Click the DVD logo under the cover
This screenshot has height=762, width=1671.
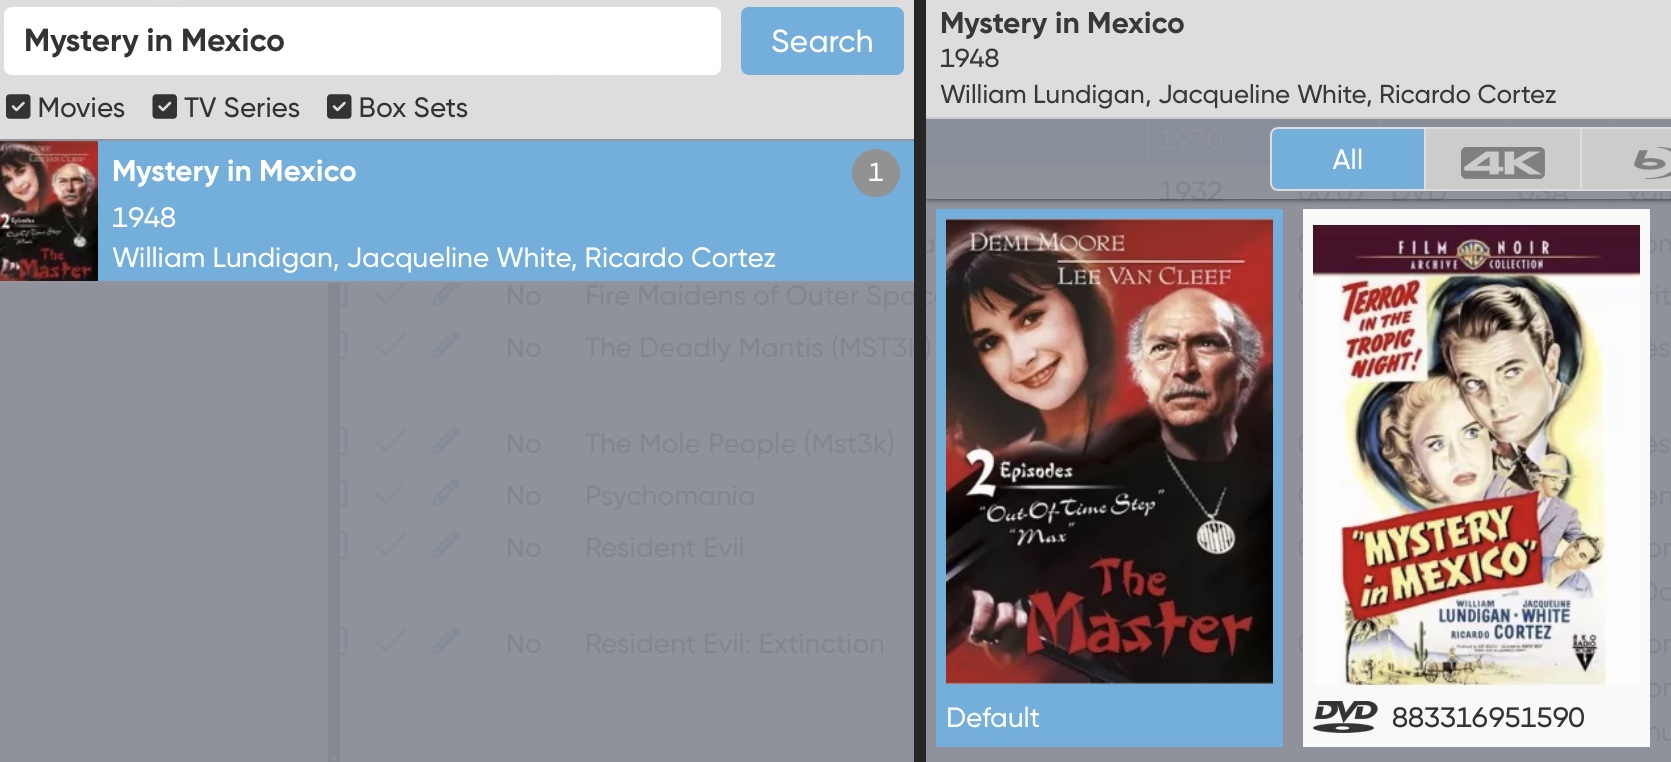click(1345, 716)
